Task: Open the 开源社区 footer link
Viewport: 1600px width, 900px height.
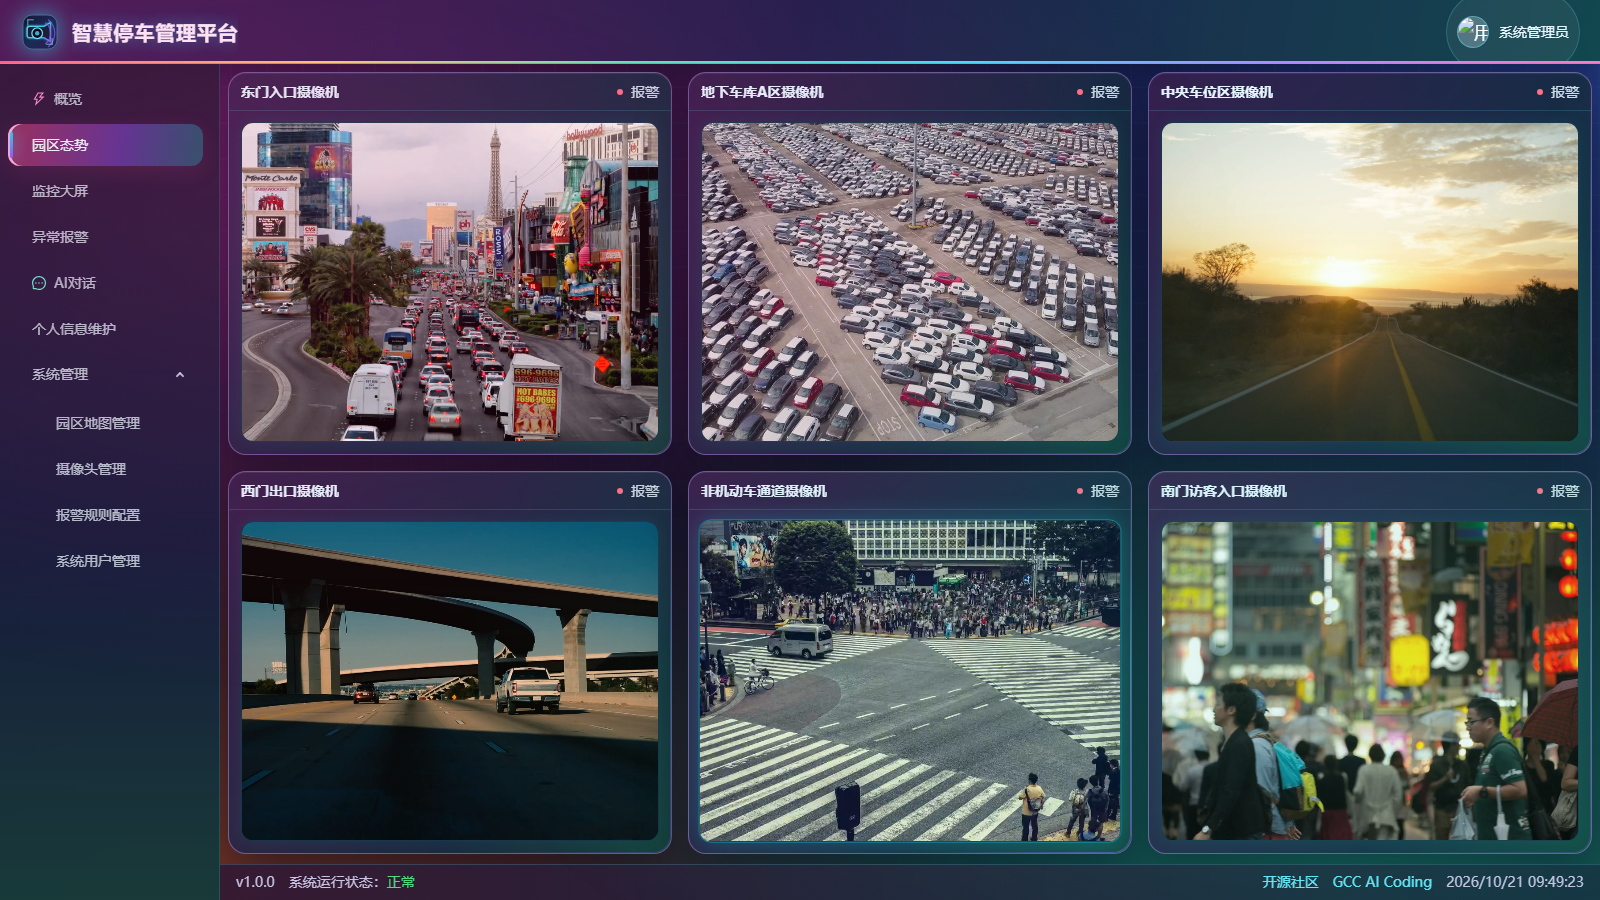Action: 1290,882
